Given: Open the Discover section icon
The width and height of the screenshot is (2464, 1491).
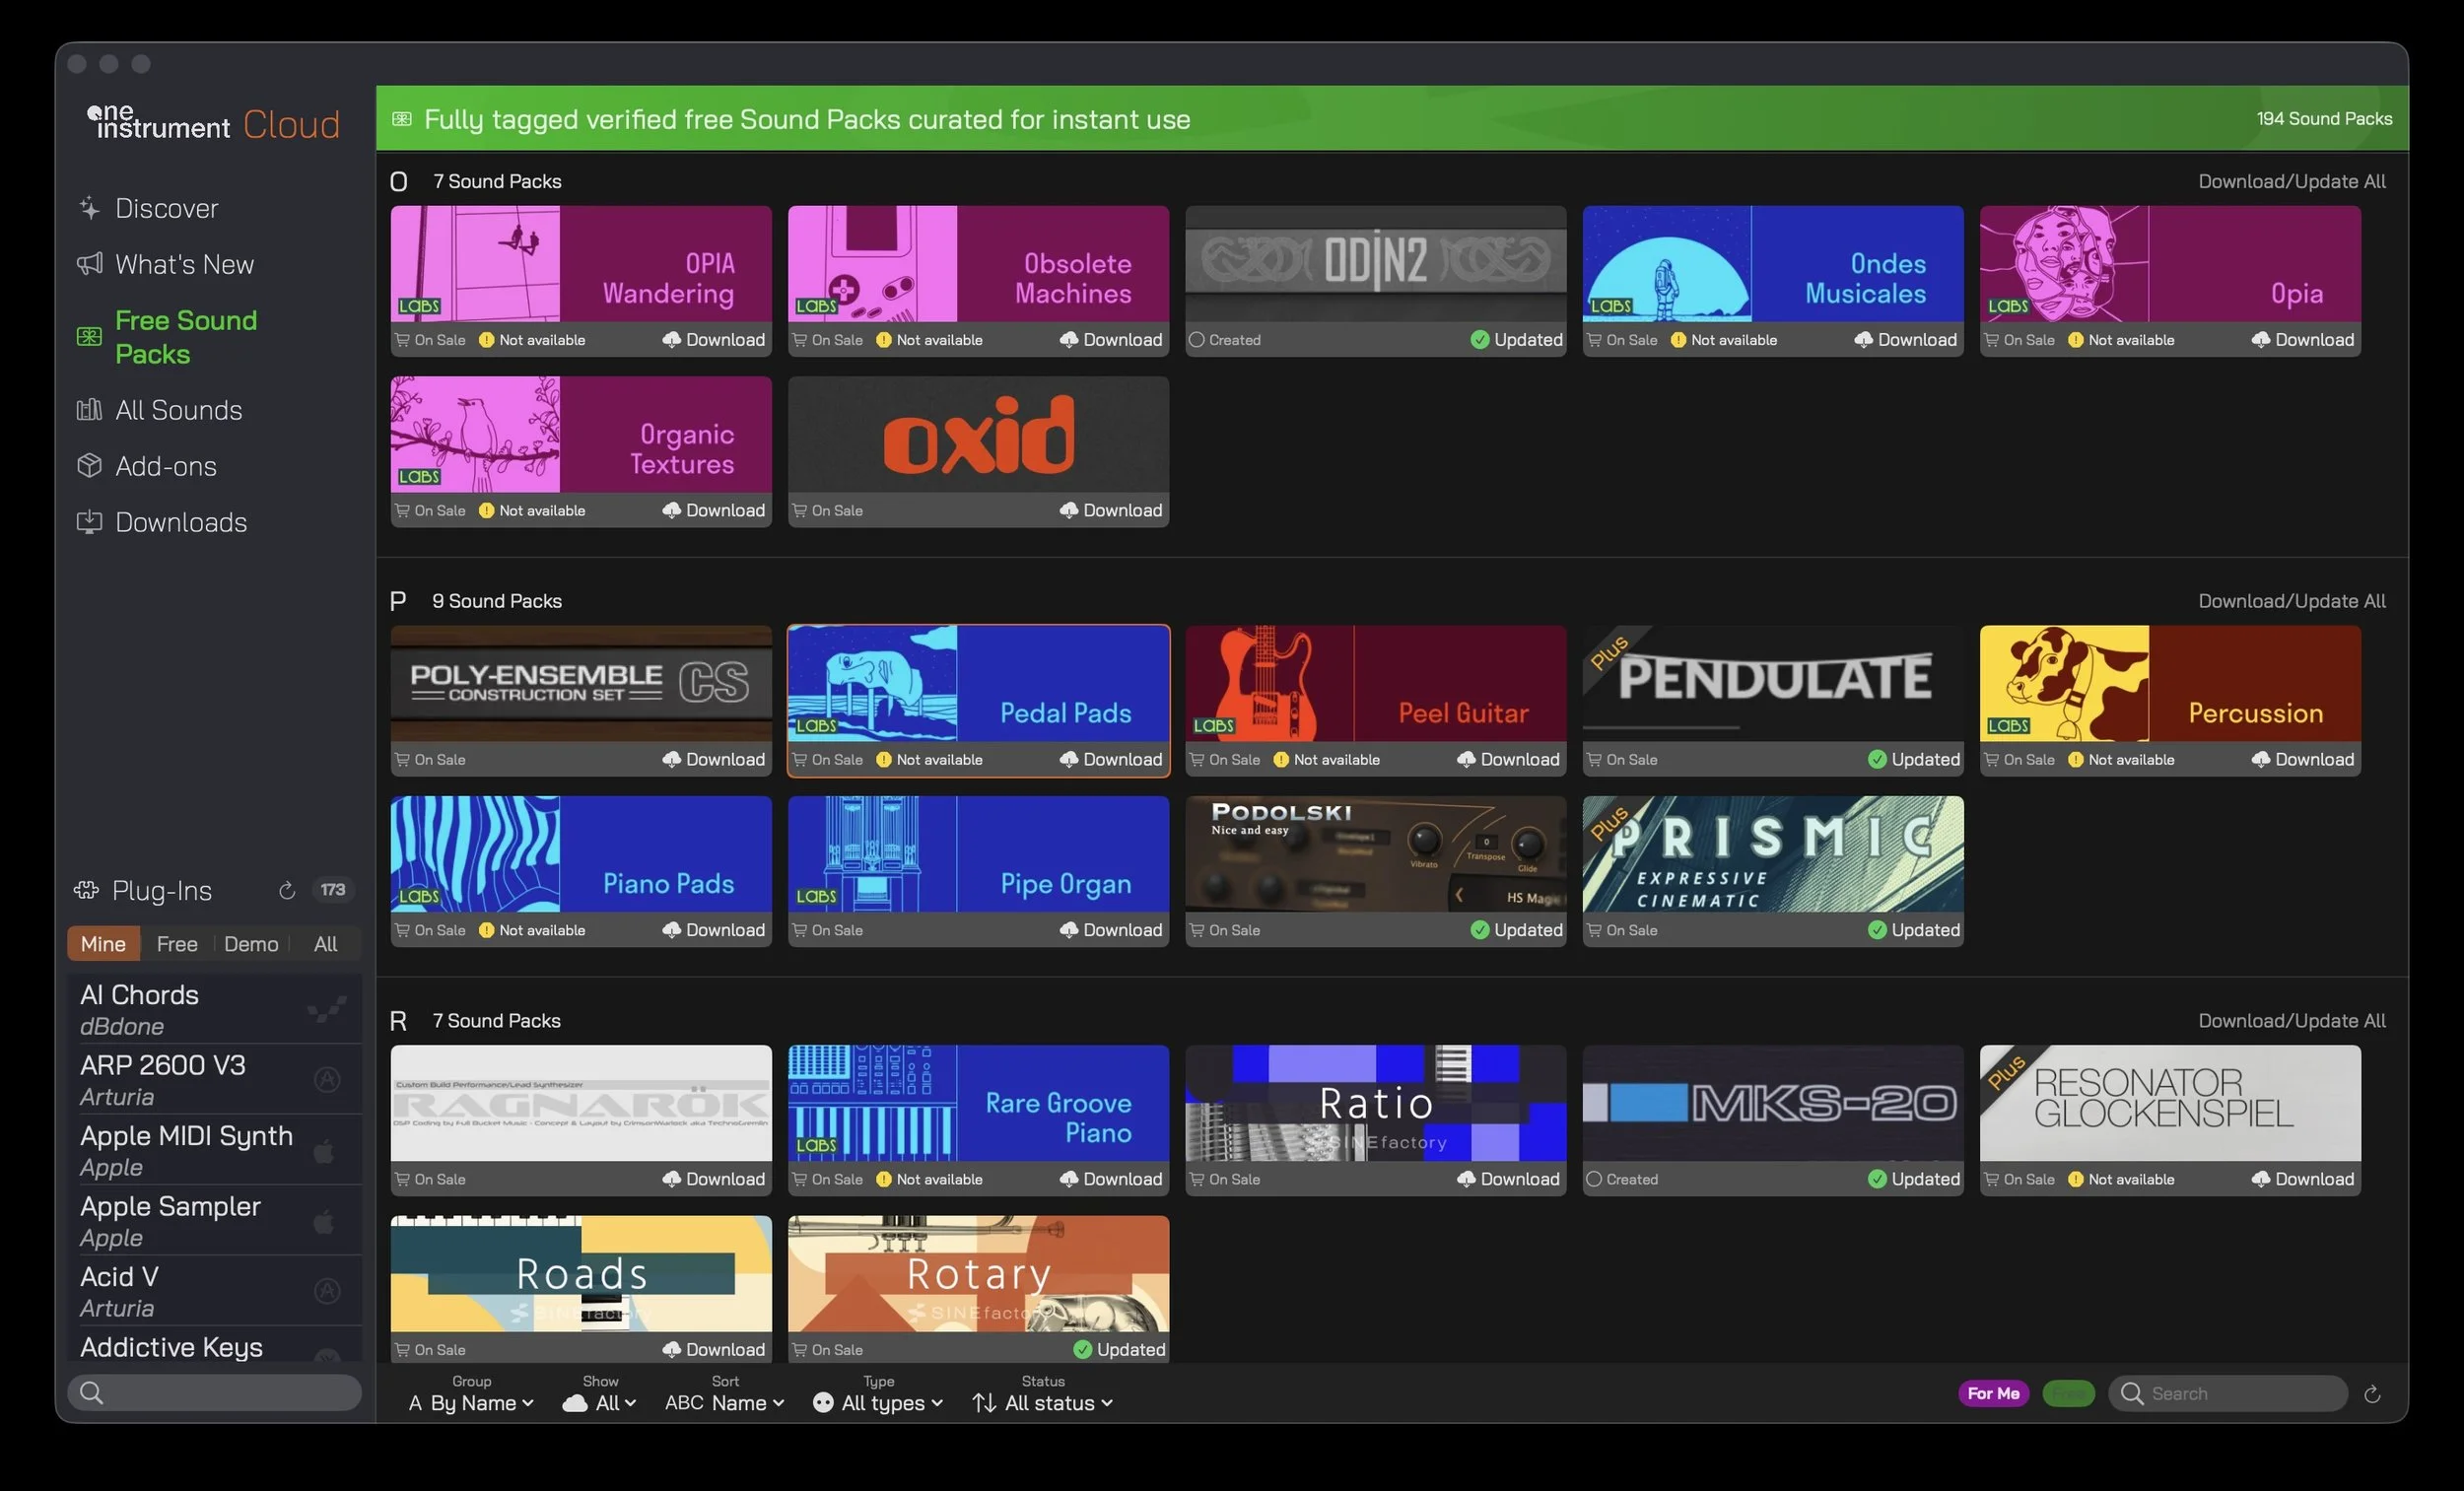Looking at the screenshot, I should pyautogui.click(x=89, y=208).
